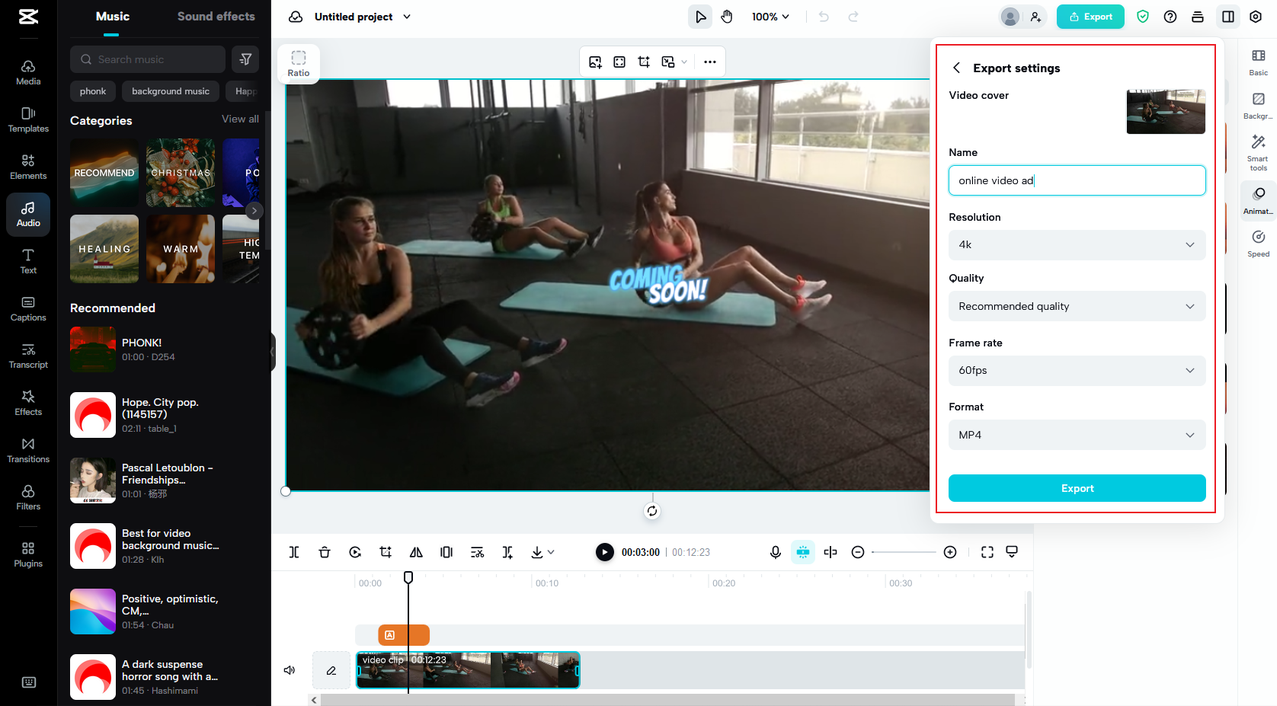
Task: Open settings gear icon at top right
Action: (1256, 16)
